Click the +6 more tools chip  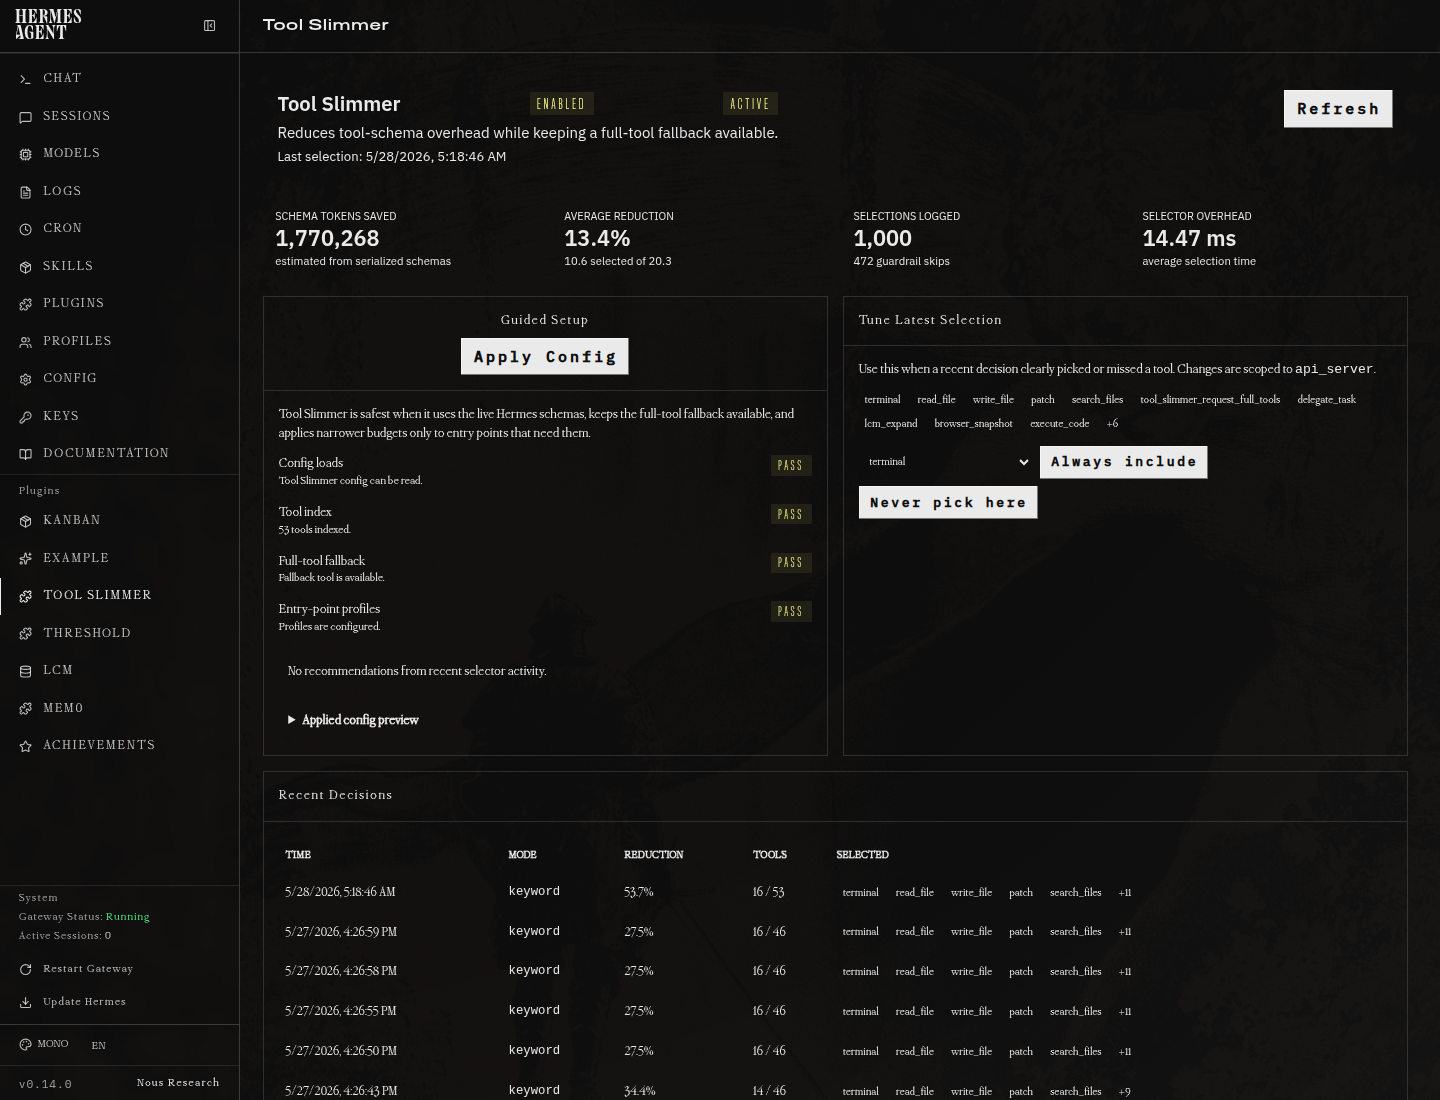[x=1113, y=424]
